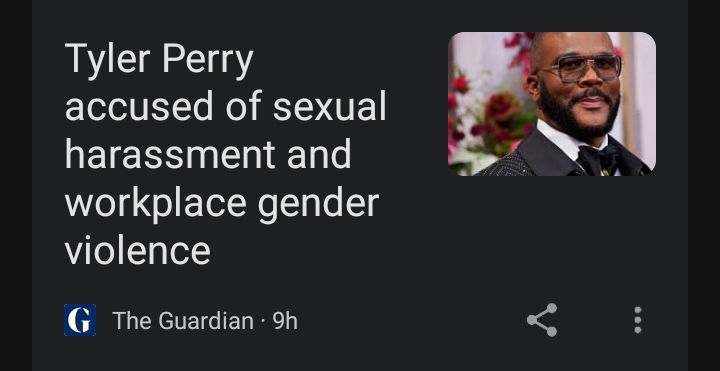Image resolution: width=720 pixels, height=371 pixels.
Task: Click the word "violence" in the headline
Action: pos(138,250)
